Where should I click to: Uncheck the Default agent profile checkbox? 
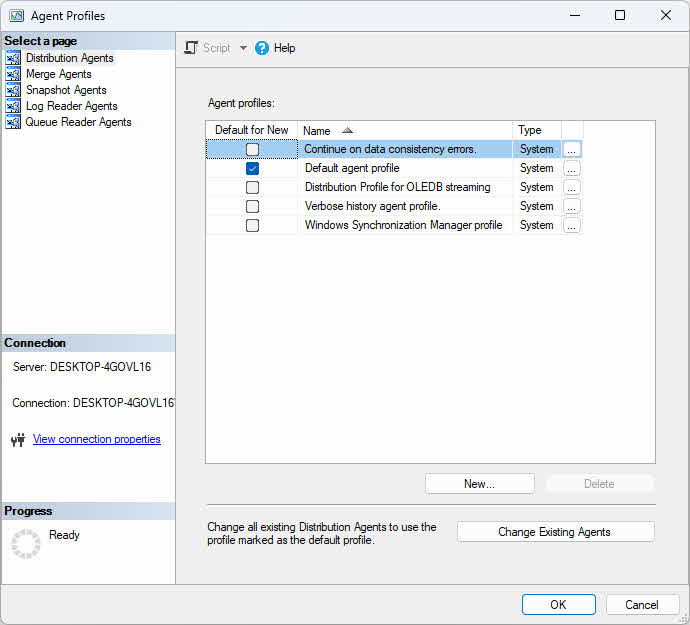(x=252, y=168)
